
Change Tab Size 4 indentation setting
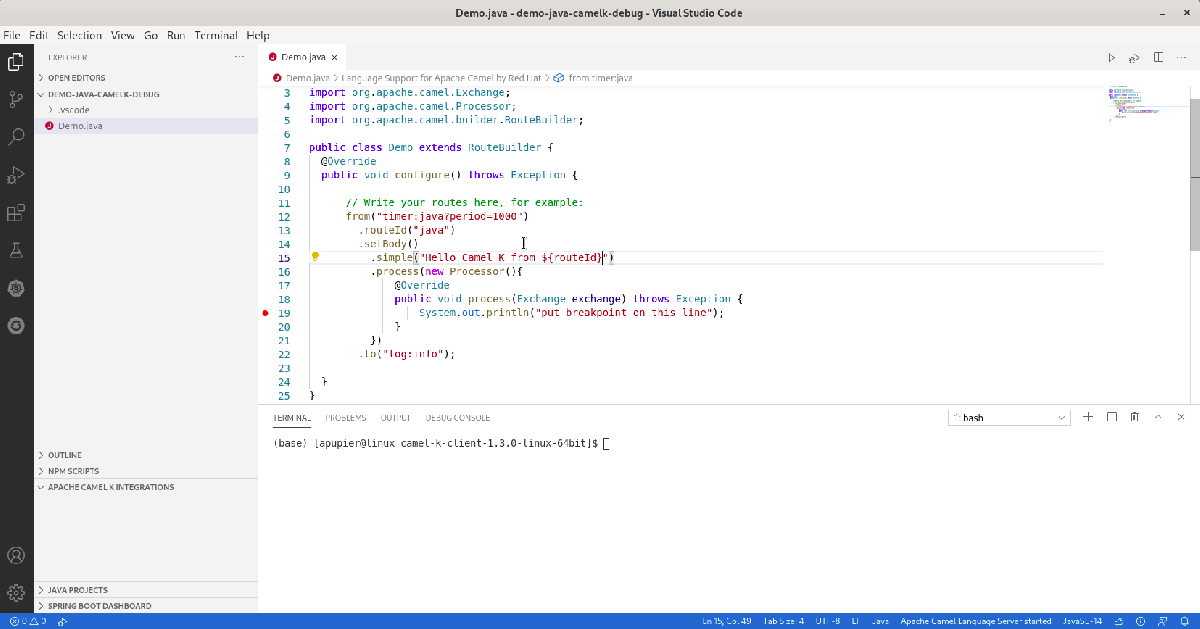pos(784,621)
